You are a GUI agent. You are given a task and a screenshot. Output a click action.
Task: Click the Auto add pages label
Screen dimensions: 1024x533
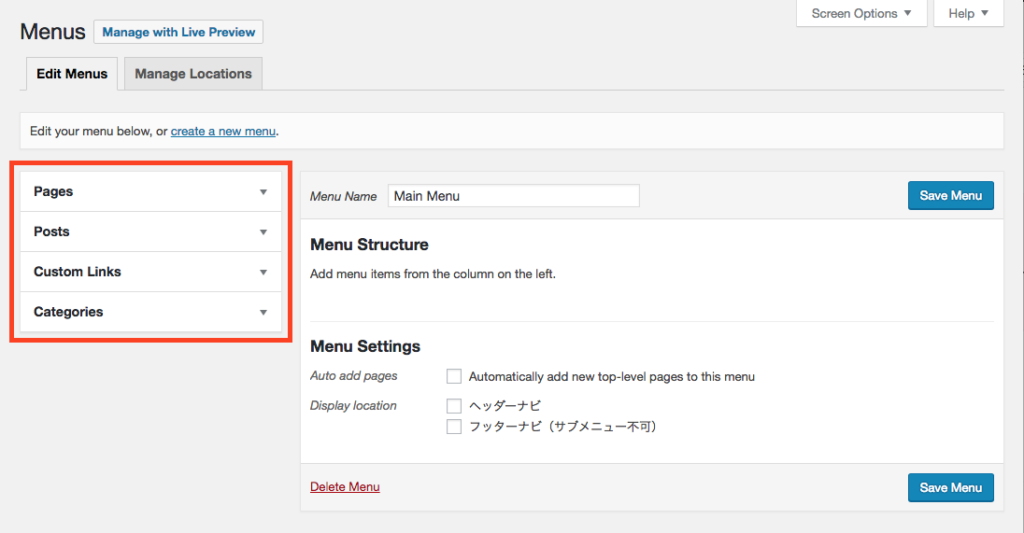coord(354,376)
